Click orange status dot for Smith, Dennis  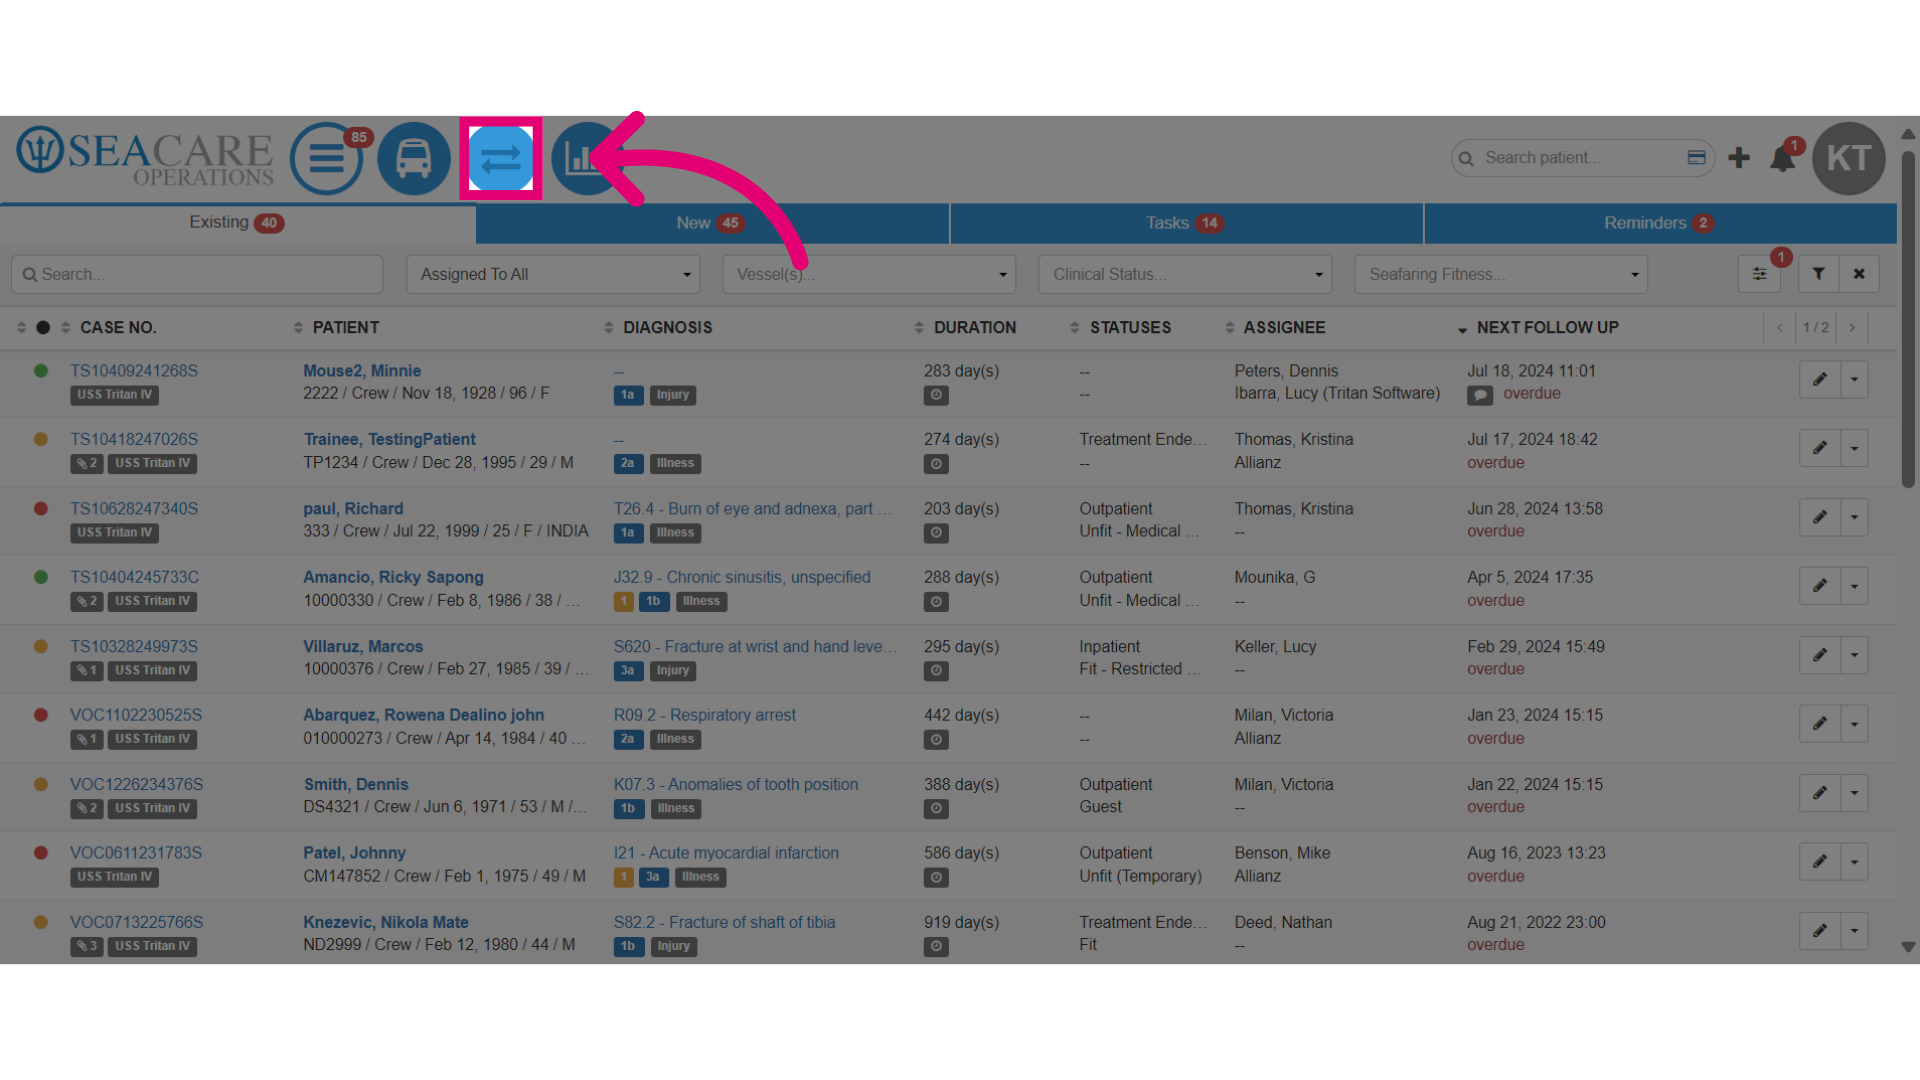coord(41,784)
